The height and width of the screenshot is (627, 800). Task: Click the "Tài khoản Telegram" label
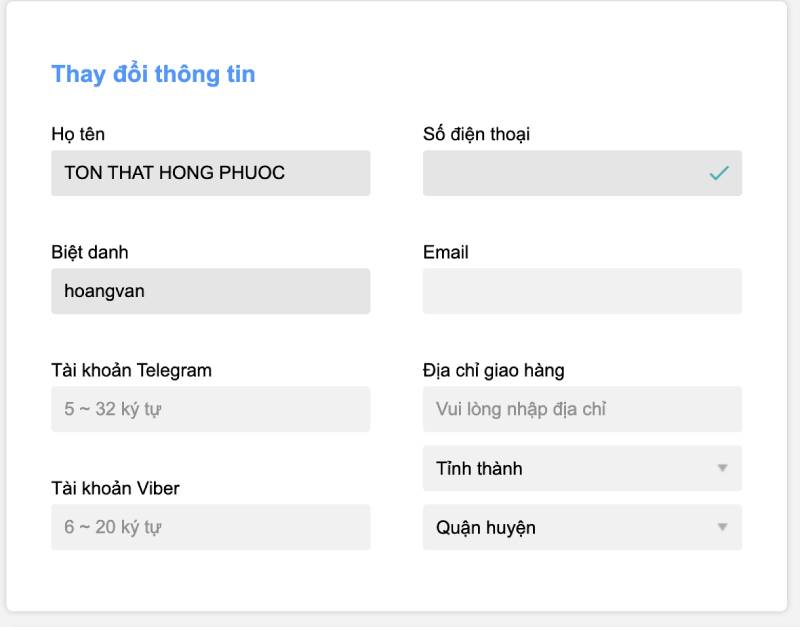(131, 370)
